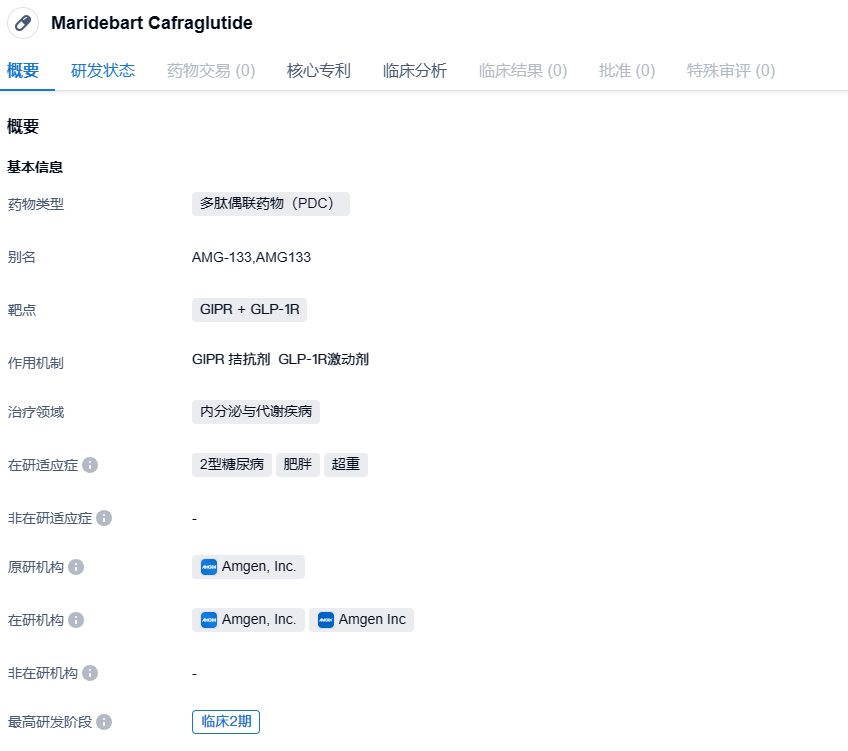Click the GLP-1R激动剂 mechanism text

(x=323, y=359)
